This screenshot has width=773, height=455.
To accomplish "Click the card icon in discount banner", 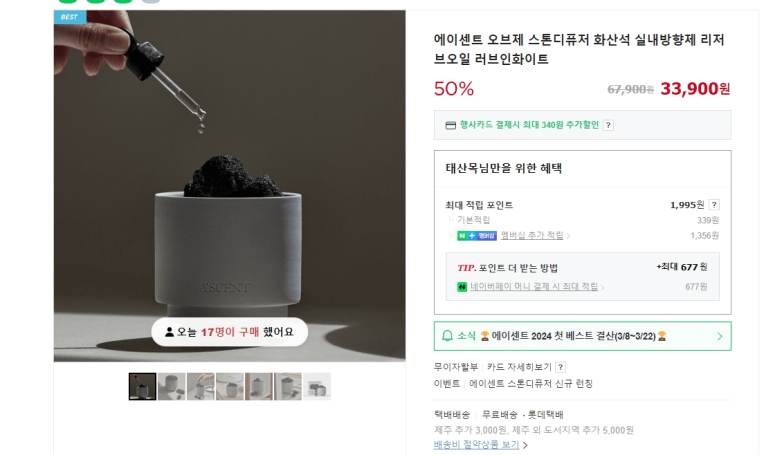I will [451, 125].
